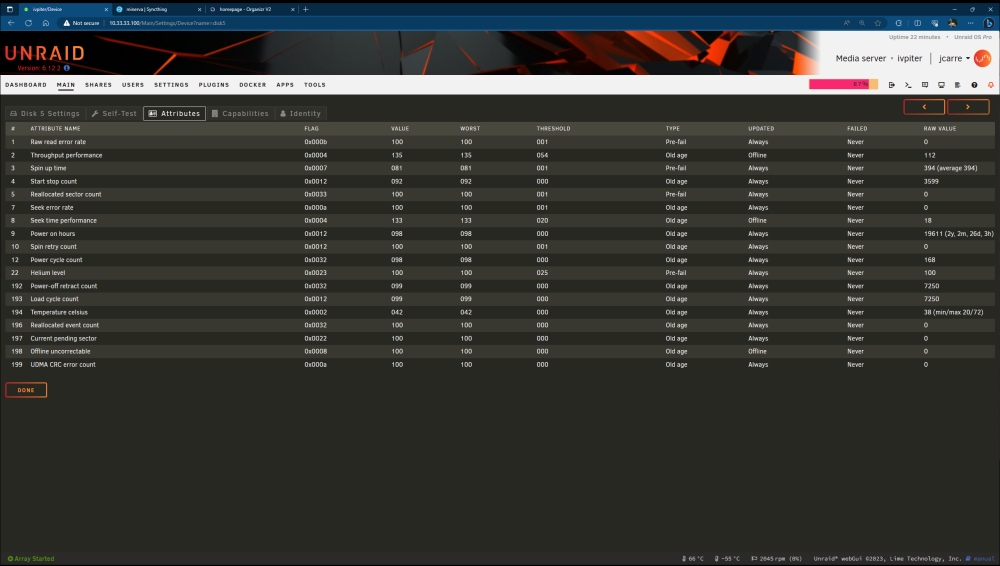The width and height of the screenshot is (1000, 566).
Task: Open the Apps menu
Action: [x=285, y=85]
